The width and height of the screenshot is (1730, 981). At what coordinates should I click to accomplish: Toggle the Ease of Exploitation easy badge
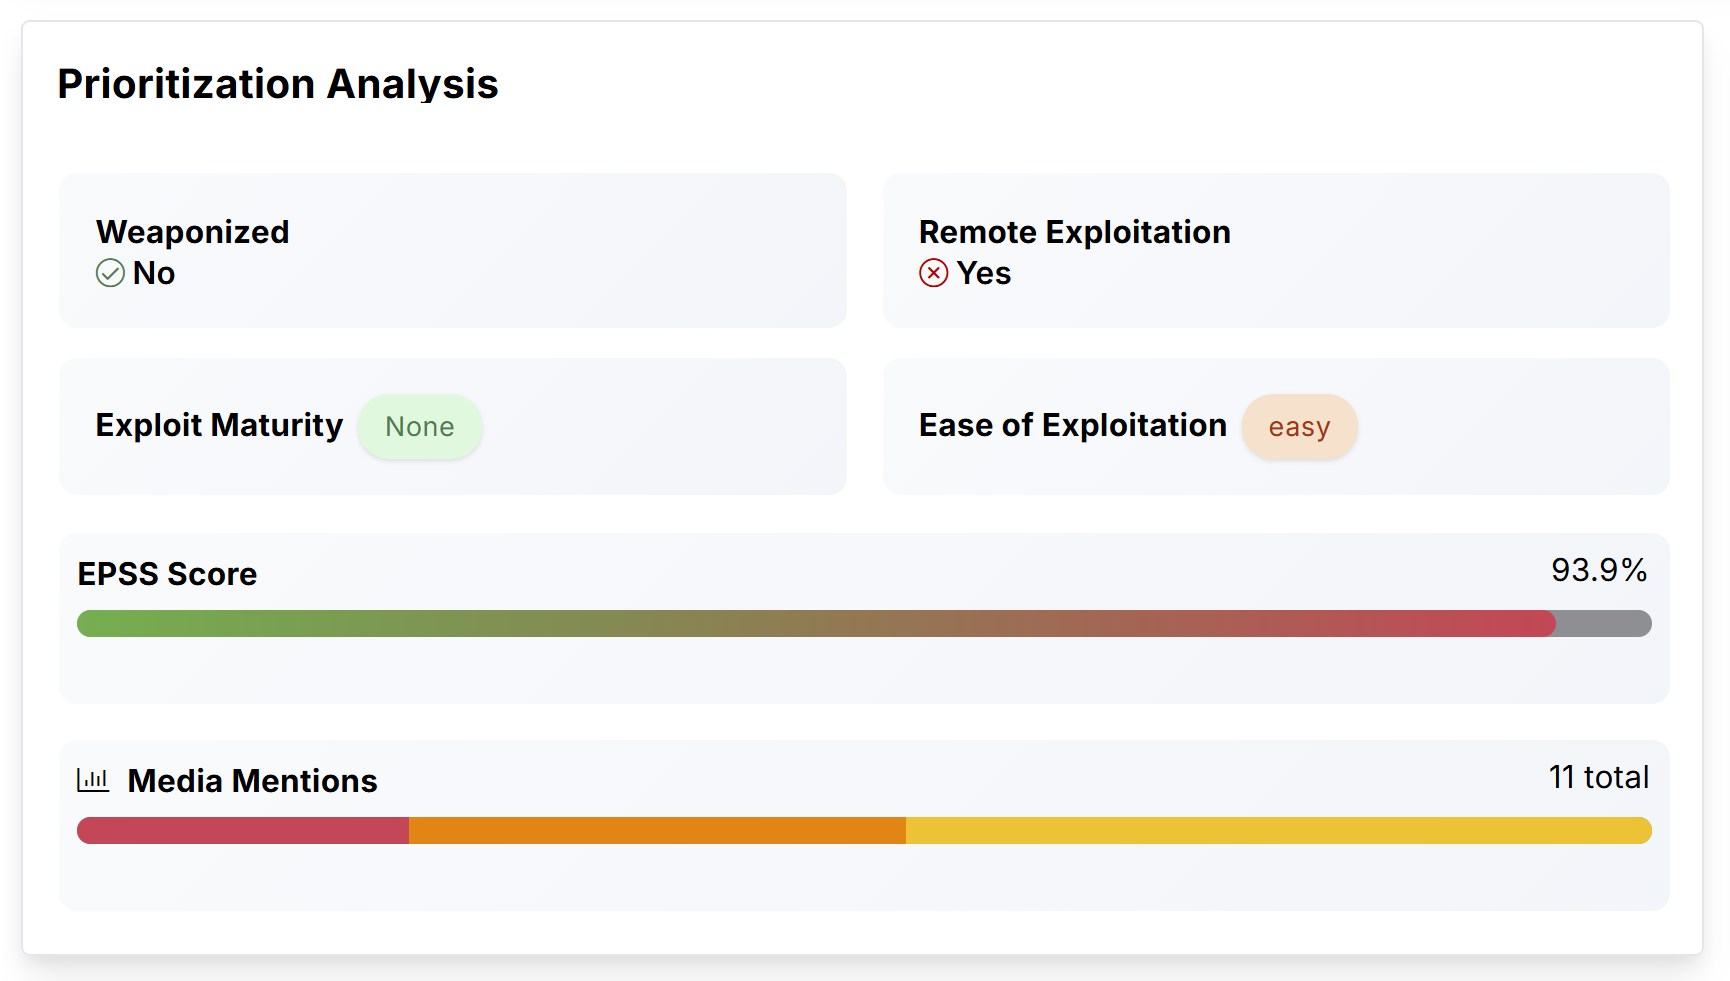coord(1300,426)
